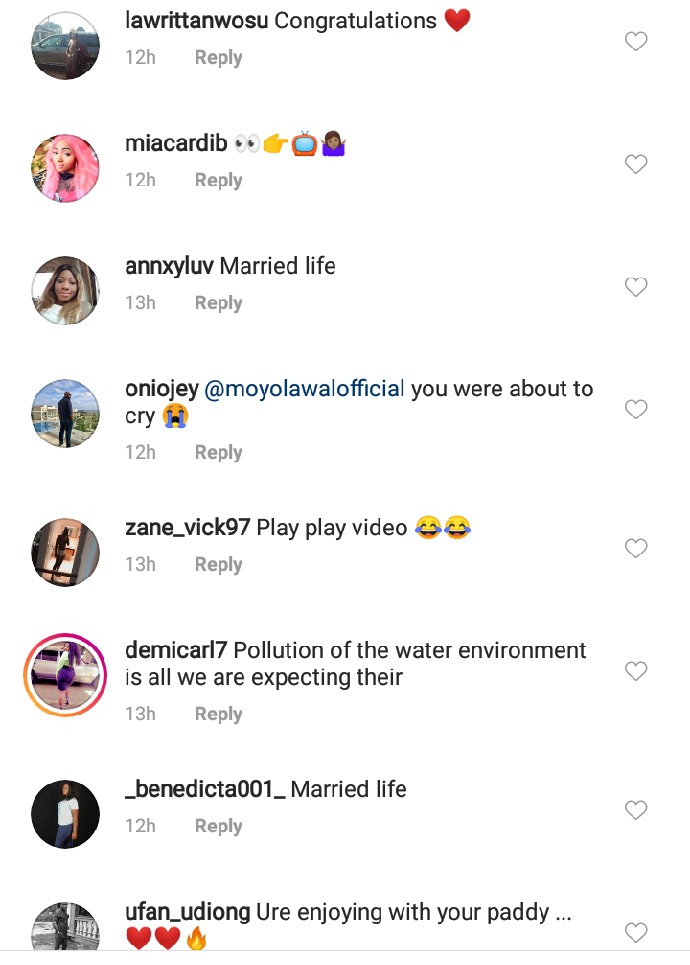
Task: Open _benedicta001_'s profile via username
Action: (x=205, y=790)
